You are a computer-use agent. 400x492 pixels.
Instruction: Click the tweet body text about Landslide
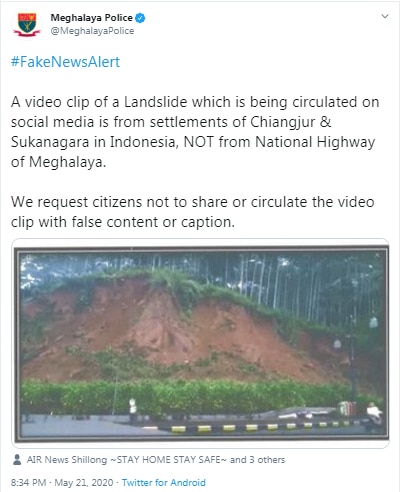click(x=195, y=132)
